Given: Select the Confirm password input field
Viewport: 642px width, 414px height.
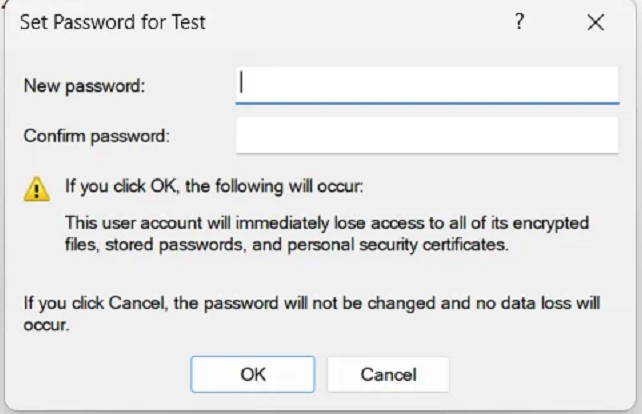Looking at the screenshot, I should pyautogui.click(x=427, y=136).
